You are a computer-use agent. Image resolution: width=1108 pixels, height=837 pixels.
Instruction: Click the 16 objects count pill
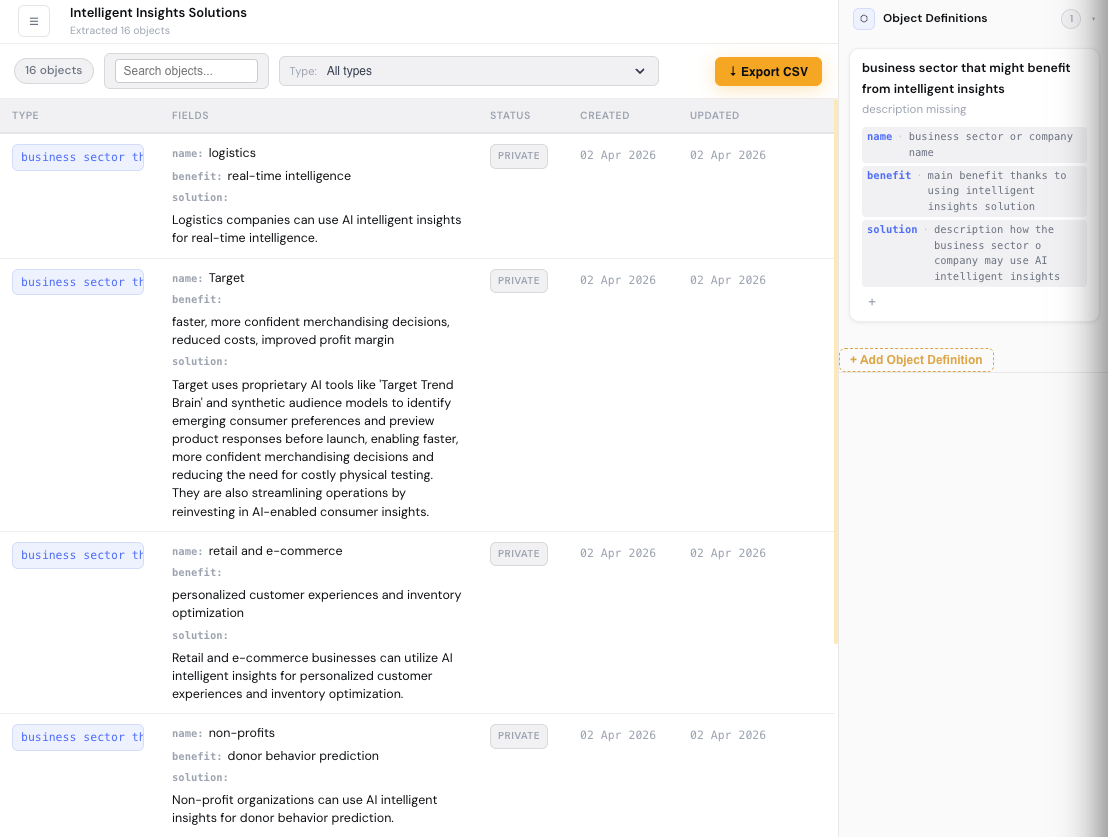pyautogui.click(x=54, y=71)
